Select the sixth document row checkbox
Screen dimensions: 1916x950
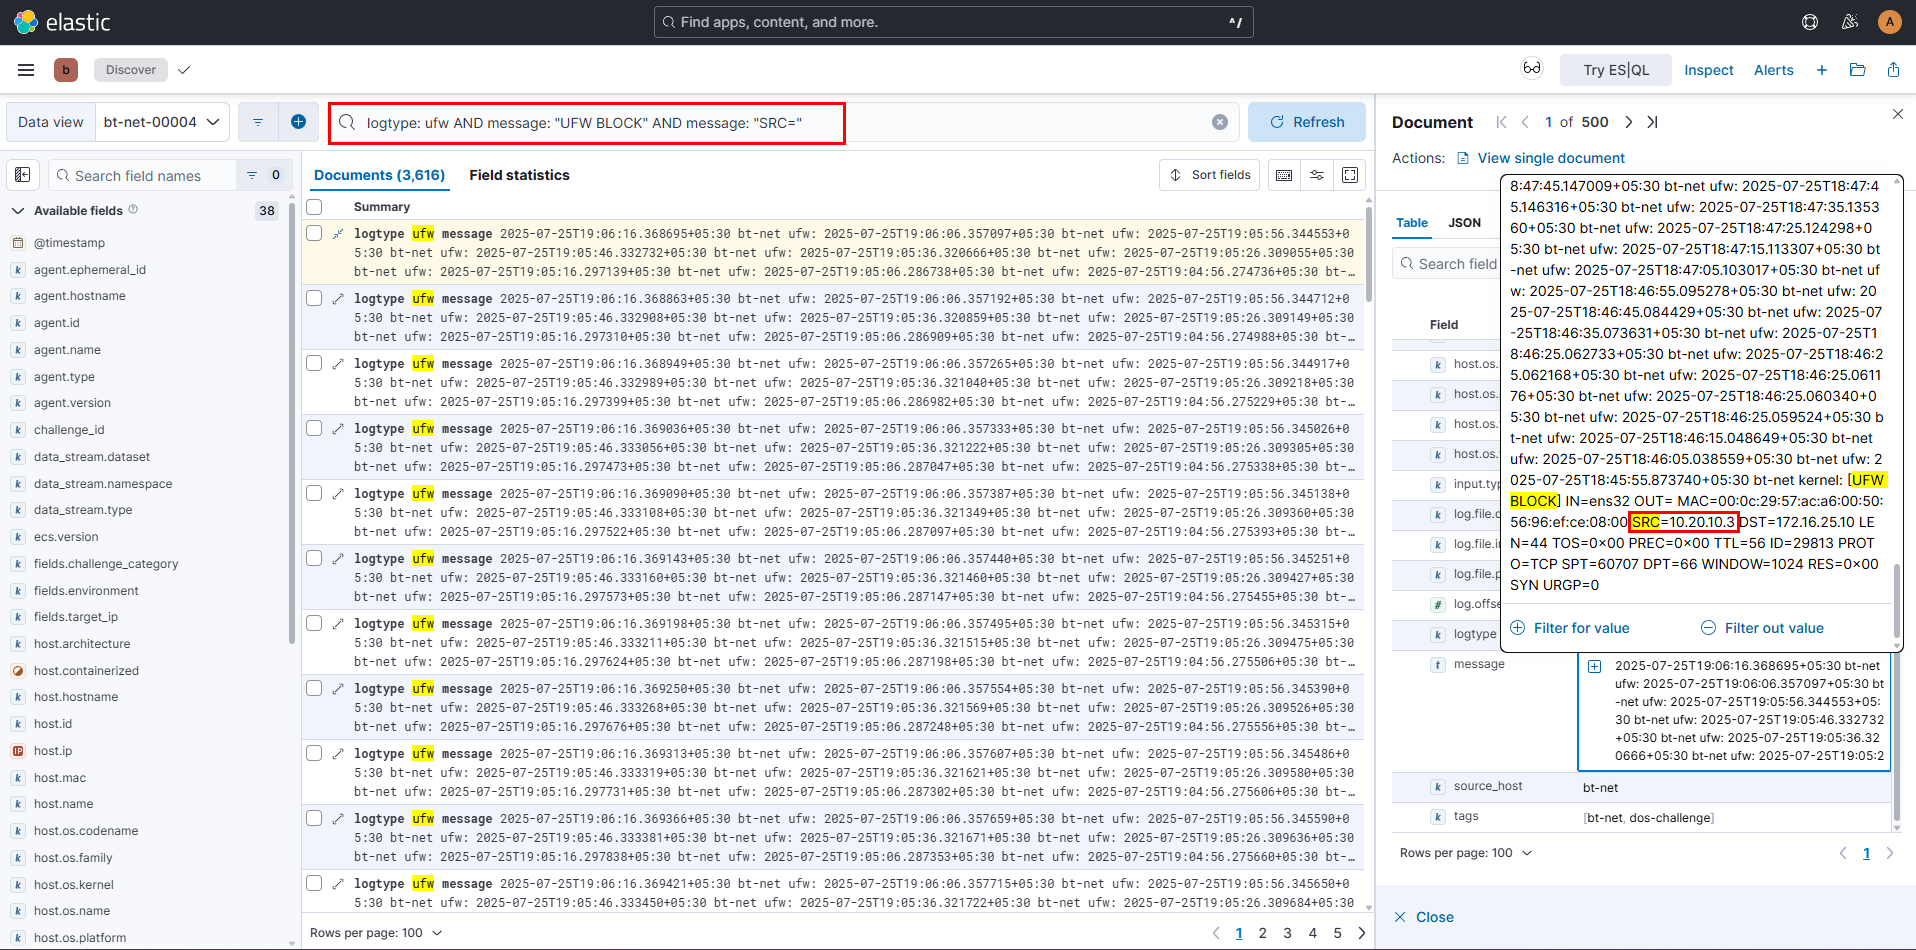pyautogui.click(x=314, y=558)
